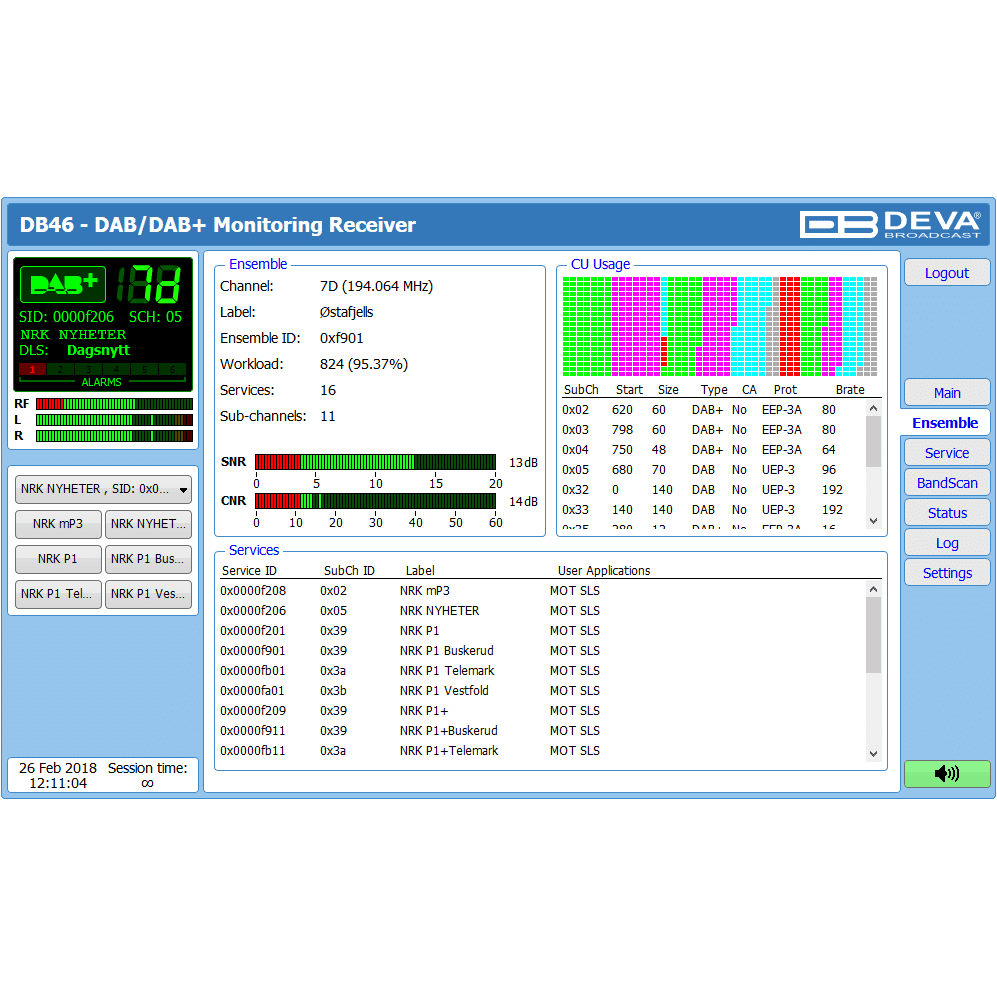Go to the BandScan tab
The width and height of the screenshot is (997, 997).
(x=946, y=483)
